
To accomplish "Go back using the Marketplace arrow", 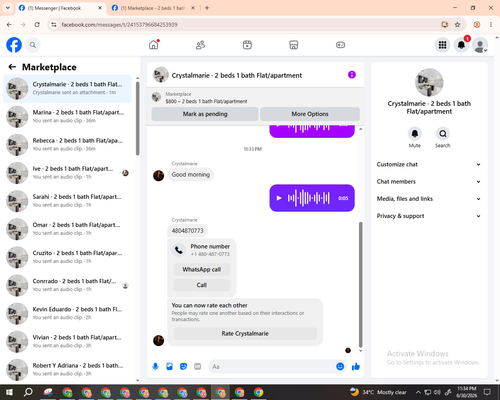I will point(12,67).
